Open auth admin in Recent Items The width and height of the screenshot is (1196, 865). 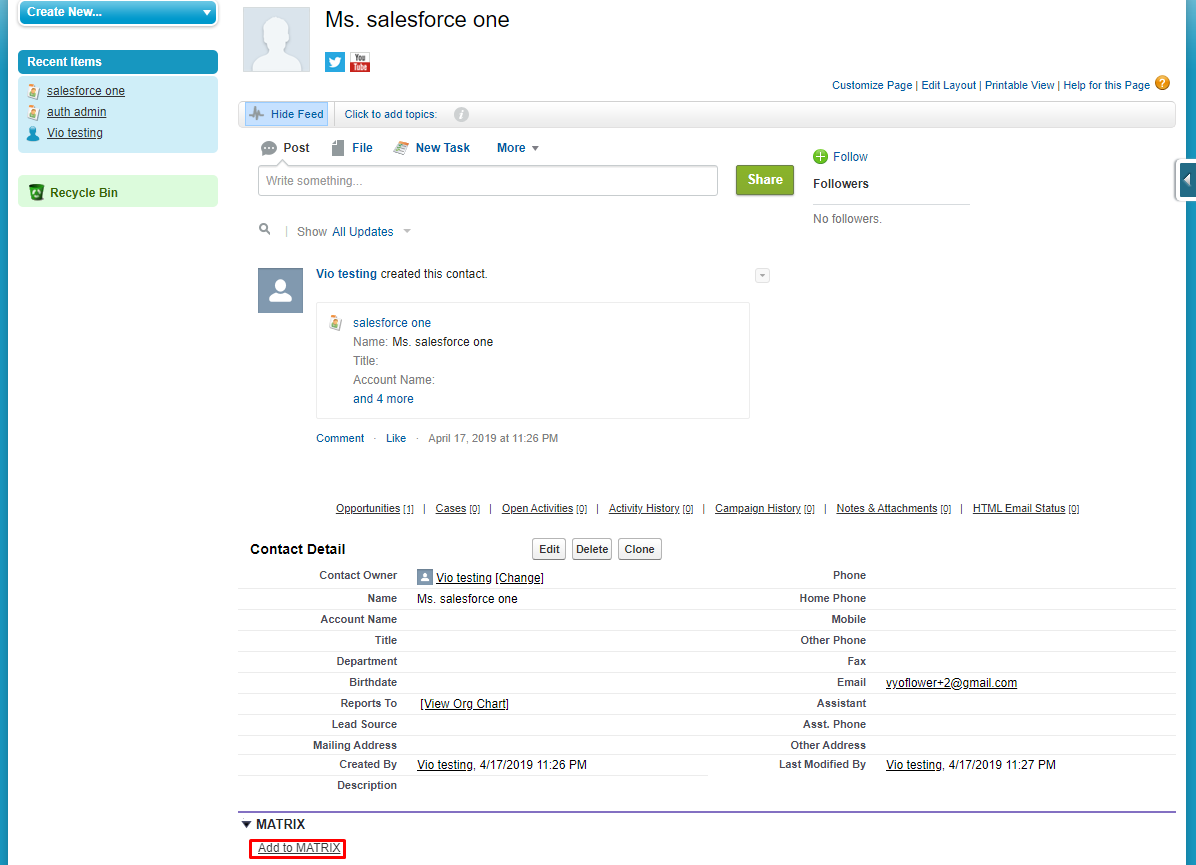tap(76, 112)
